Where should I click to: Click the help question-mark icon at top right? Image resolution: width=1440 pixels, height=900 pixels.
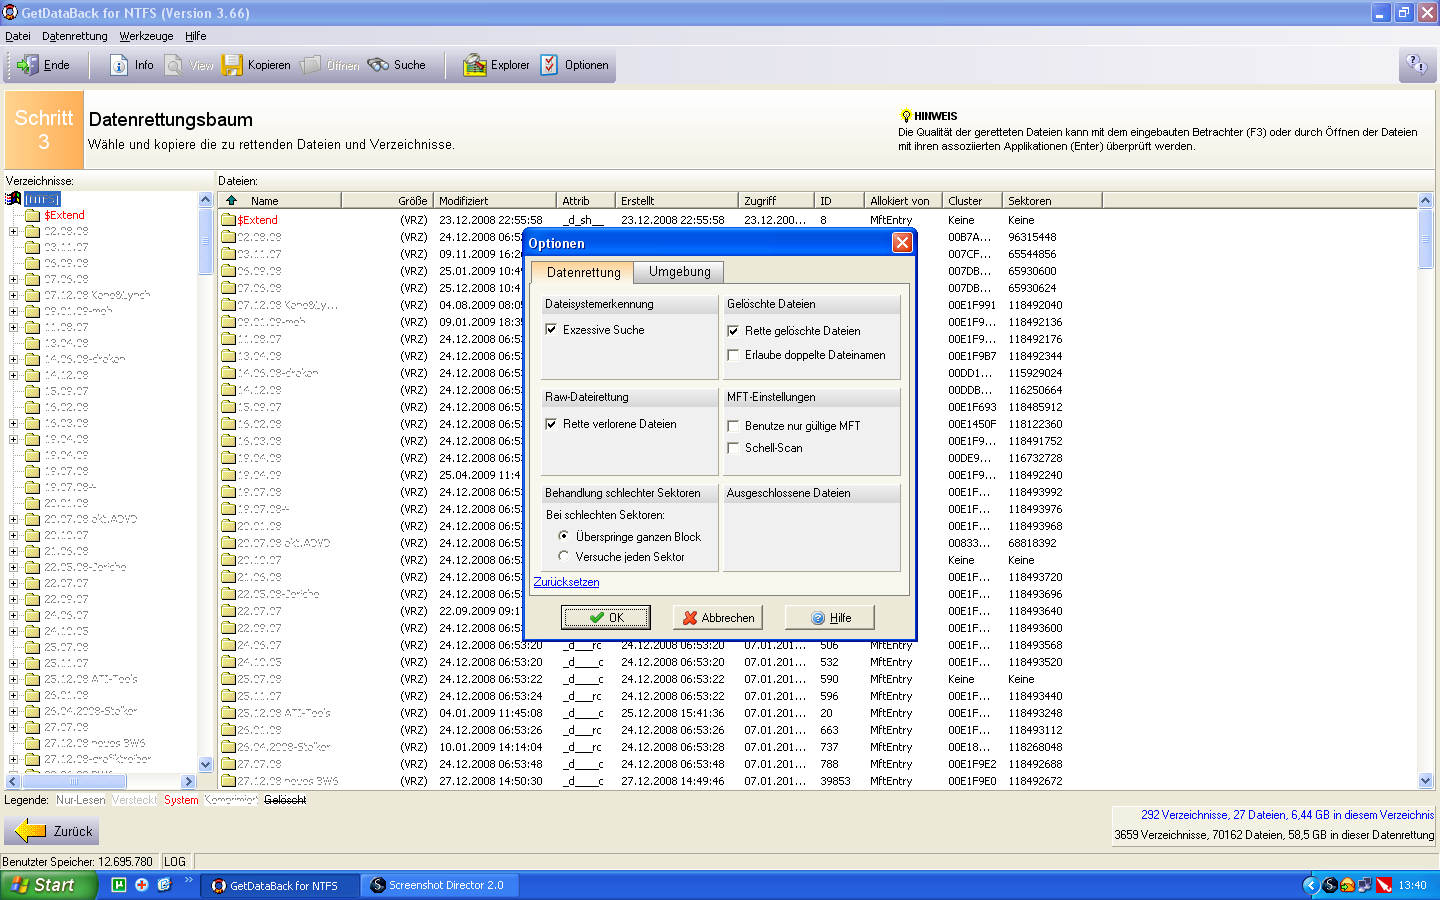pos(1417,65)
